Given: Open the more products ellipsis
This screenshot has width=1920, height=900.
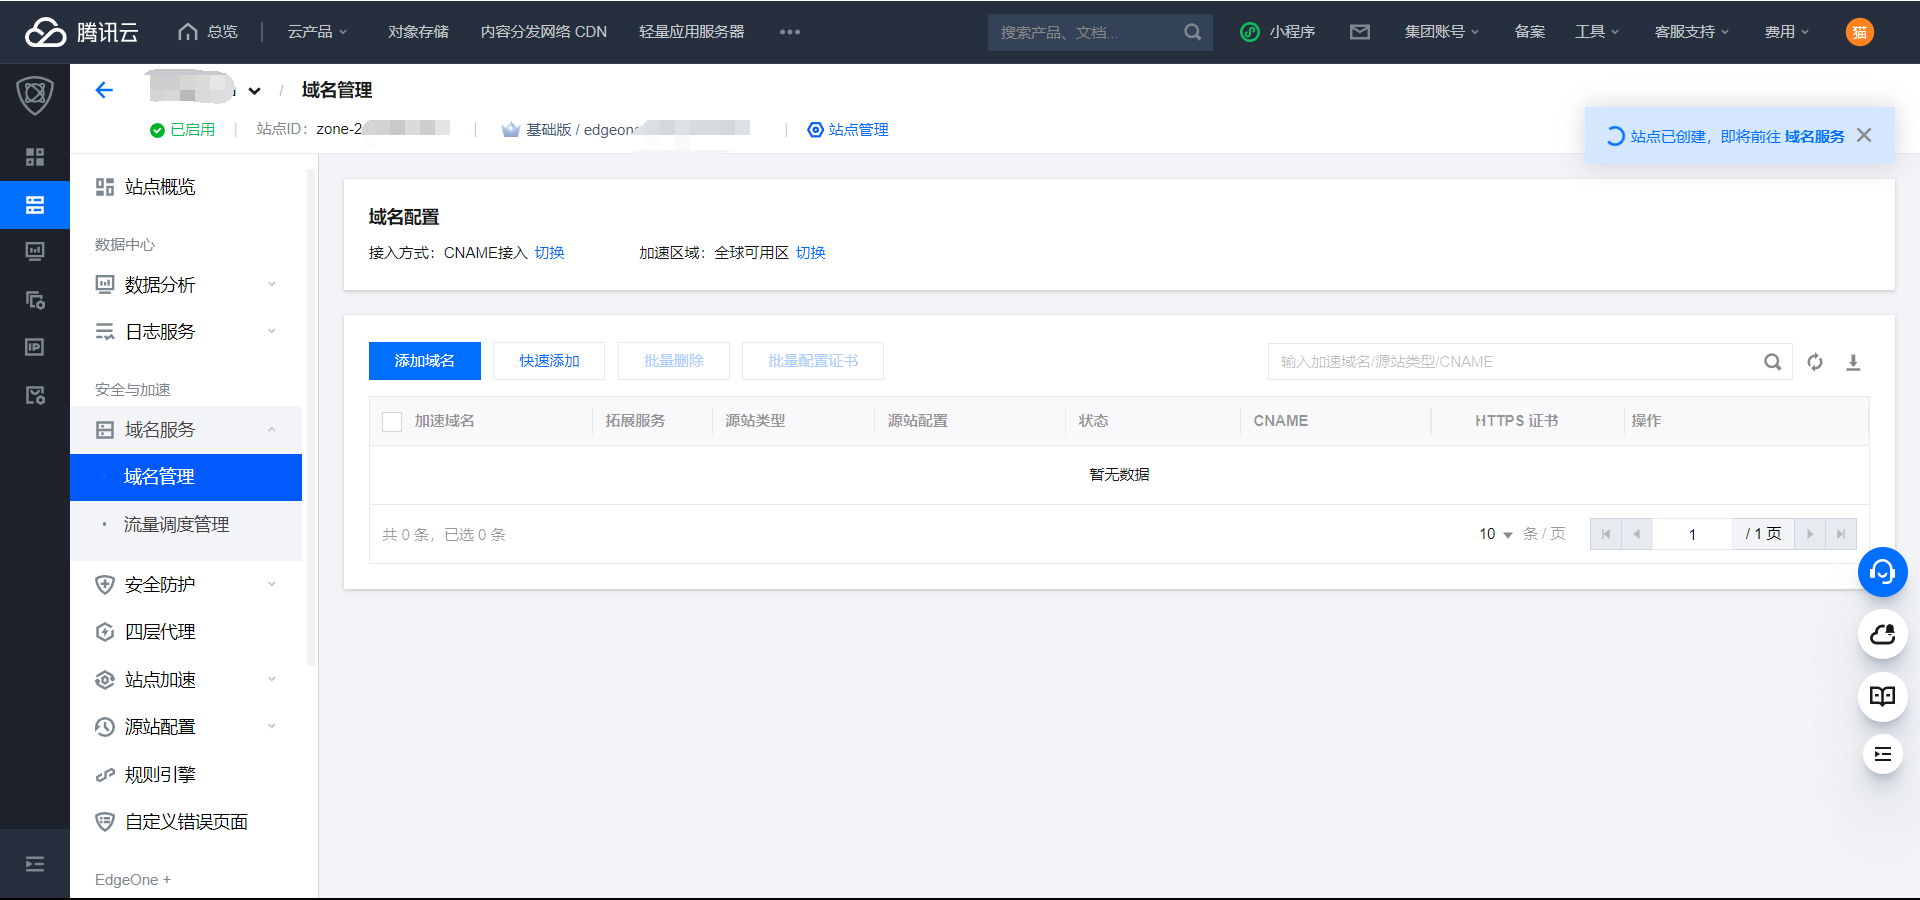Looking at the screenshot, I should tap(790, 32).
